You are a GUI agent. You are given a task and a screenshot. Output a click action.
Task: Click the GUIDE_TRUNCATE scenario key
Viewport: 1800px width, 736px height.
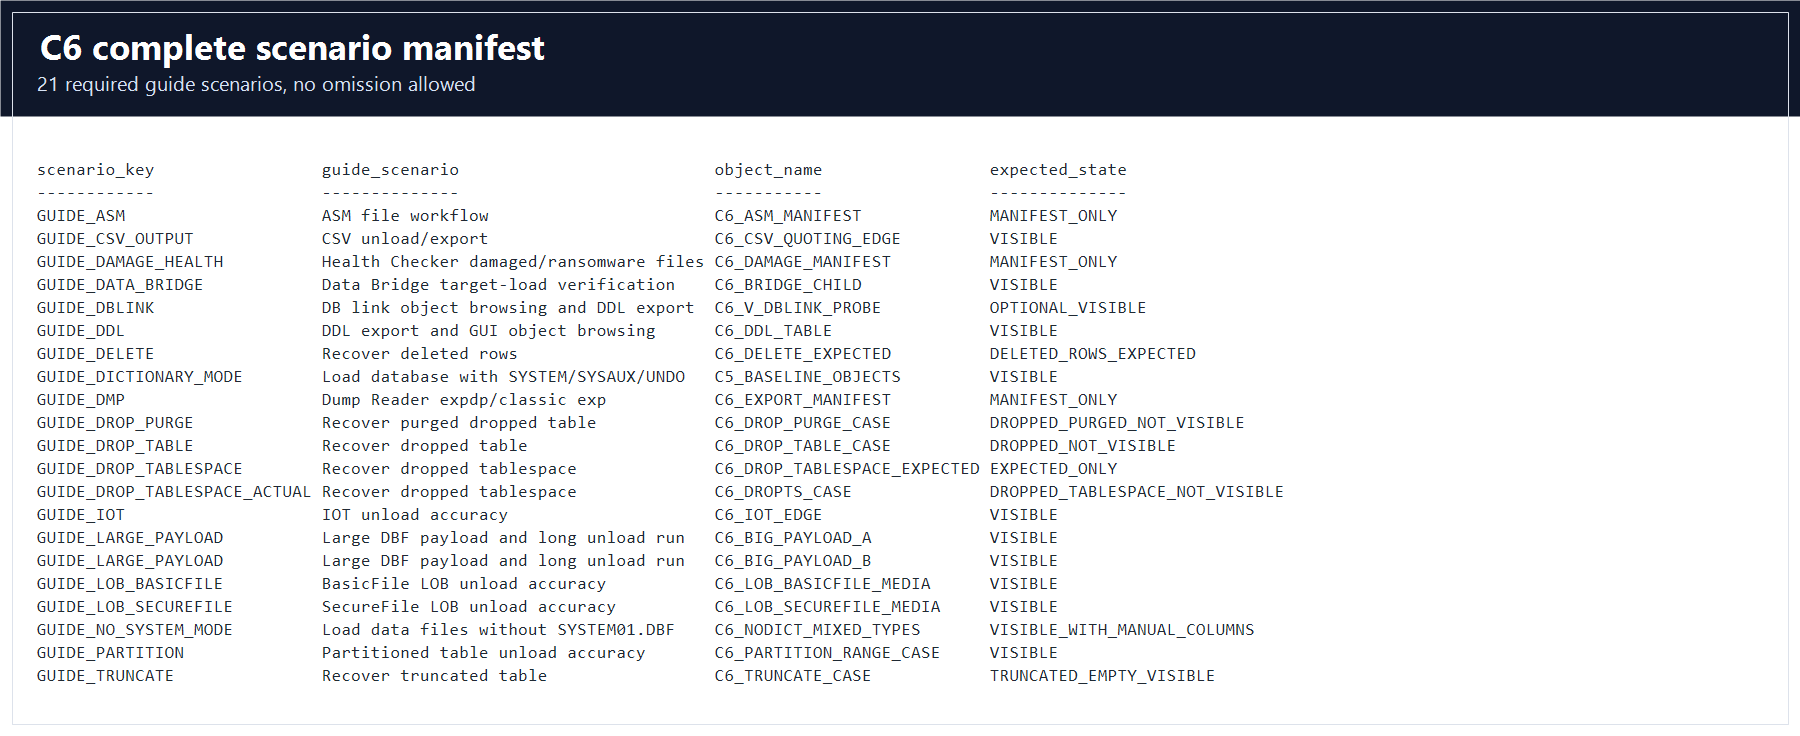click(x=105, y=676)
